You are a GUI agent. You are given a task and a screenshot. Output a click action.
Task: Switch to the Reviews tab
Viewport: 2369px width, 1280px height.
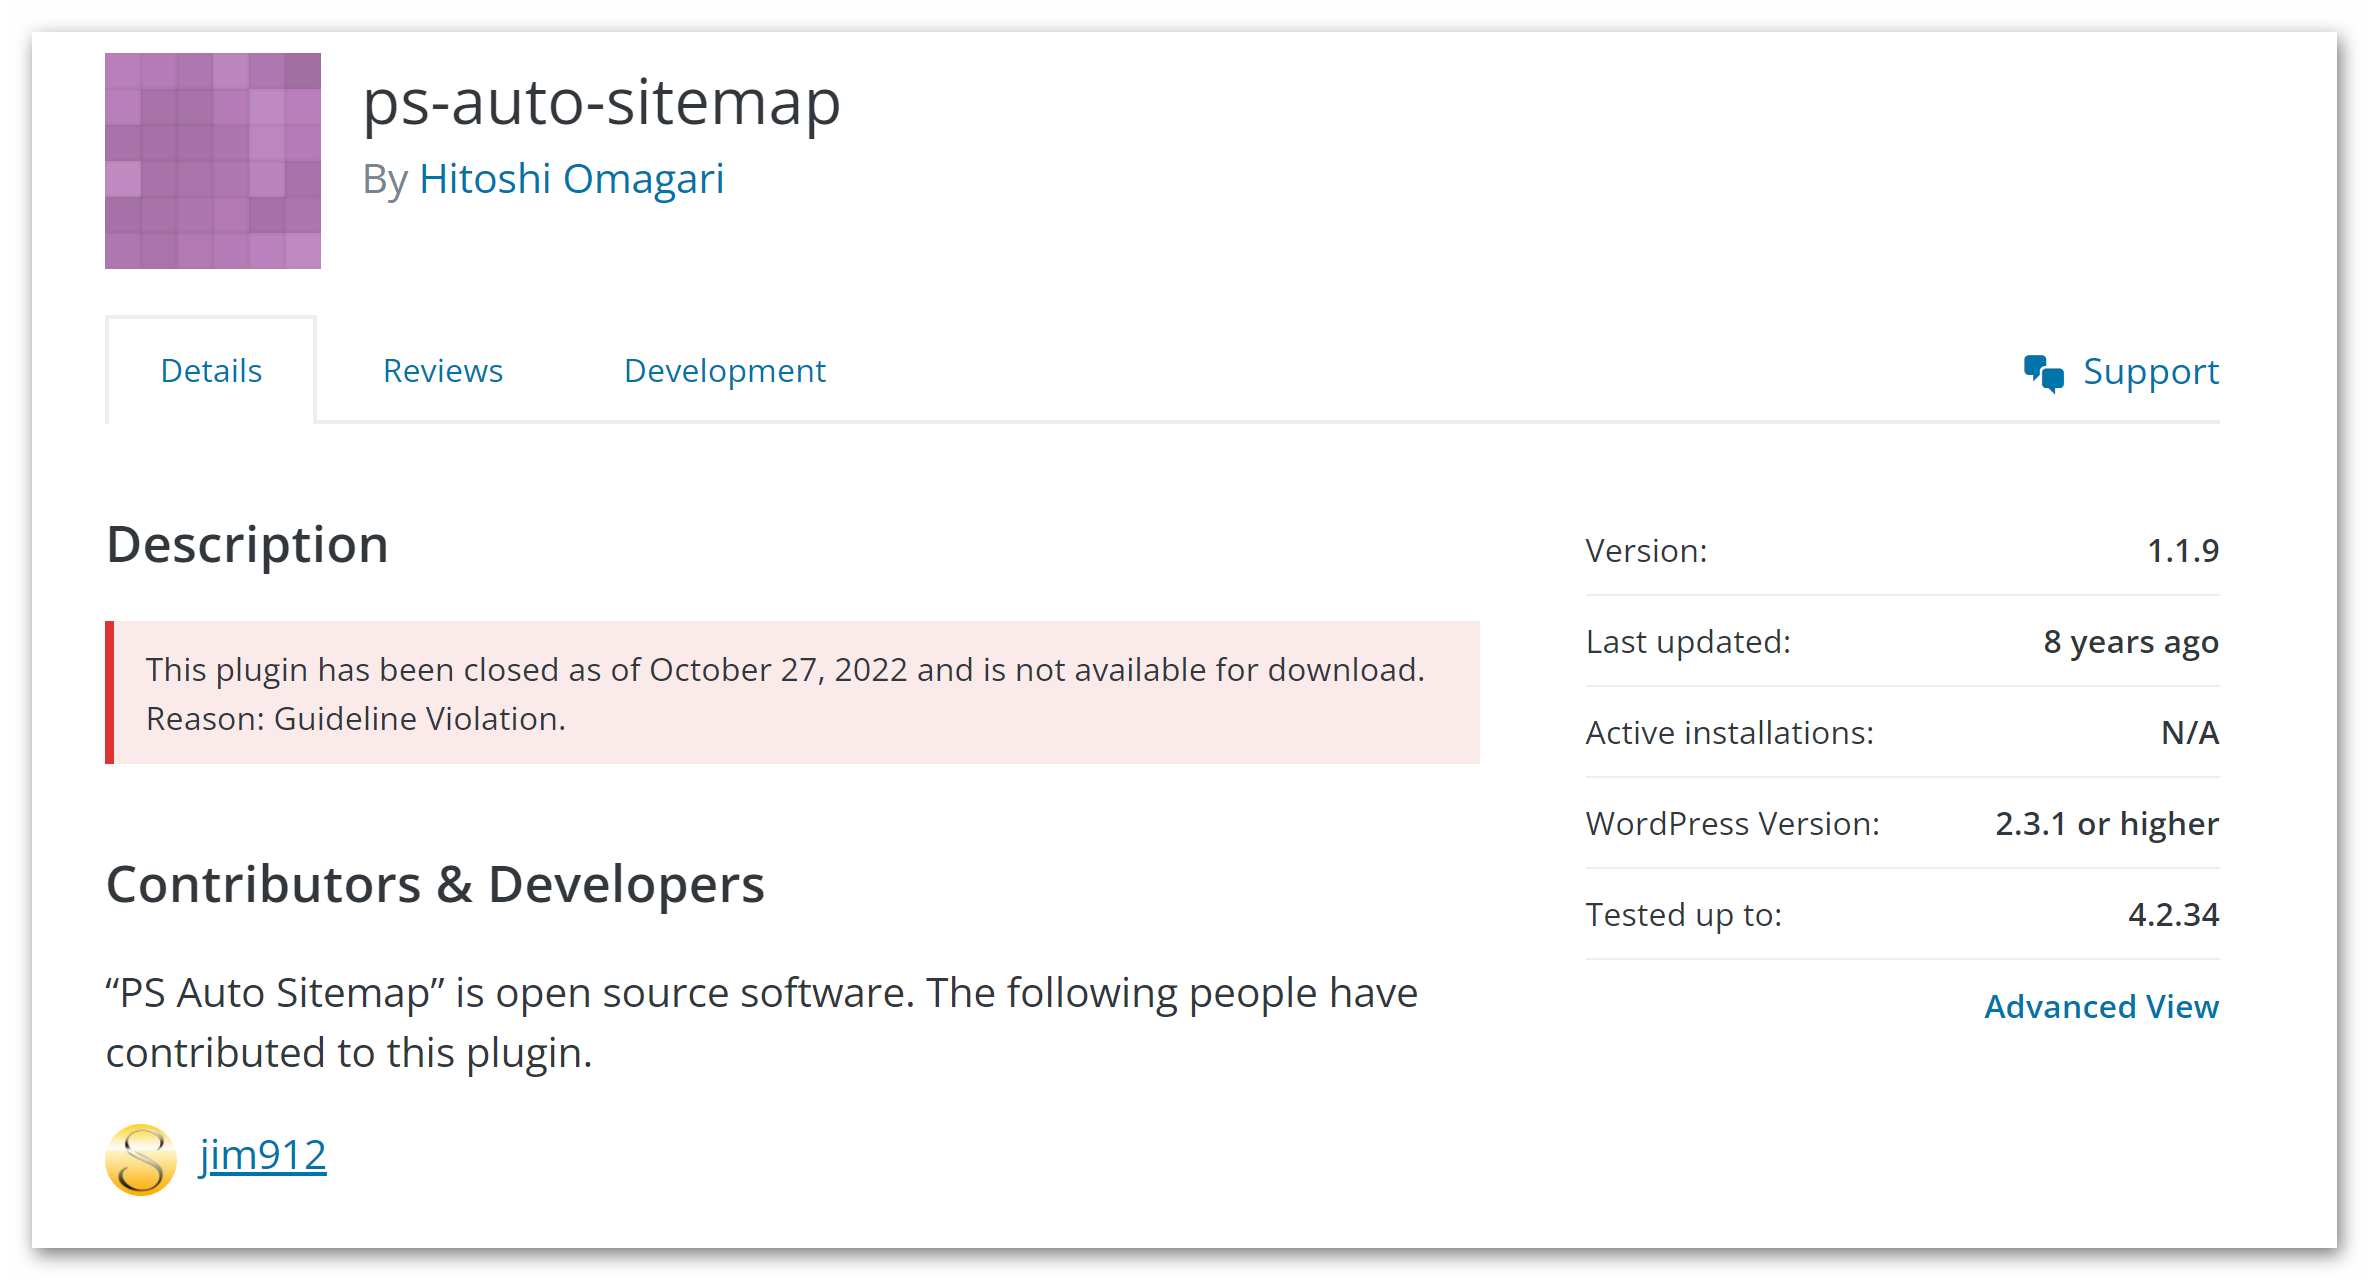[x=442, y=371]
